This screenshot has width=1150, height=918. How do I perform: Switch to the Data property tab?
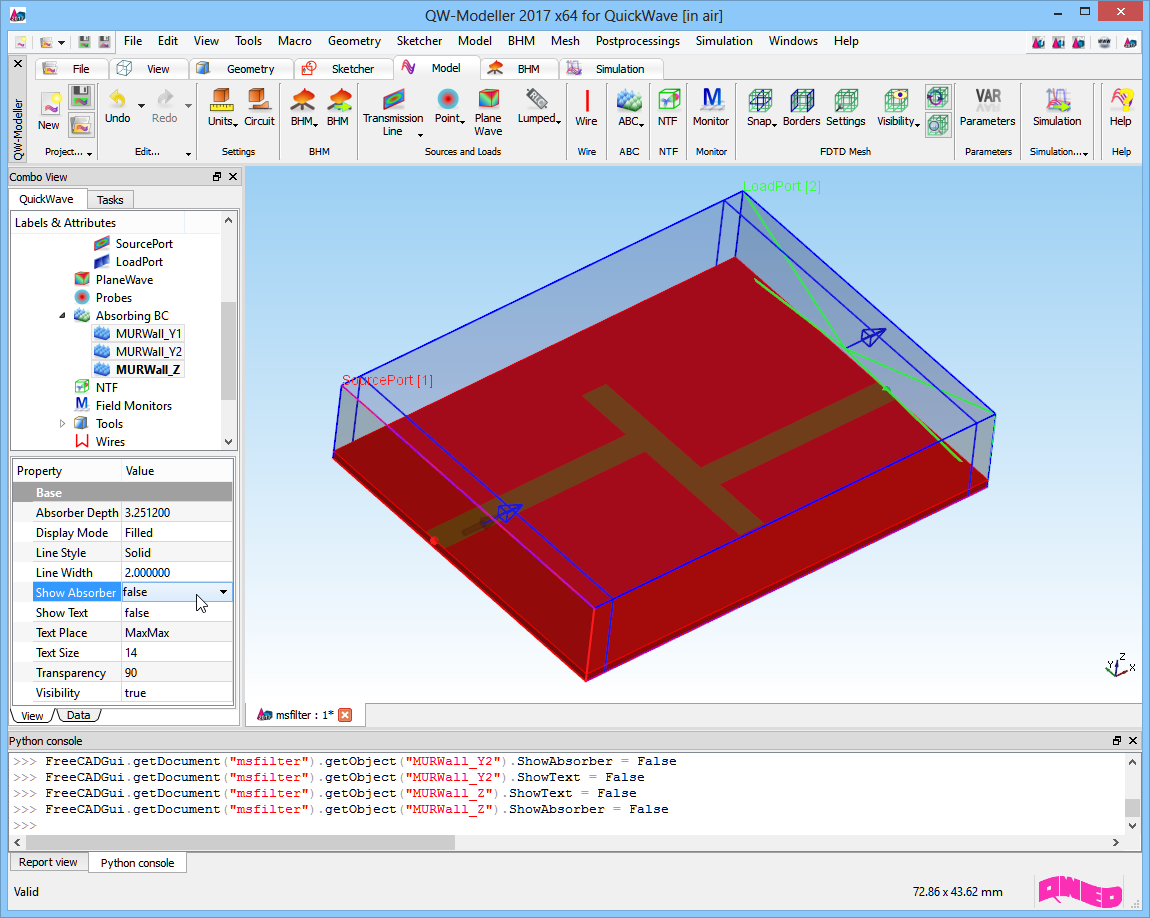pos(78,715)
